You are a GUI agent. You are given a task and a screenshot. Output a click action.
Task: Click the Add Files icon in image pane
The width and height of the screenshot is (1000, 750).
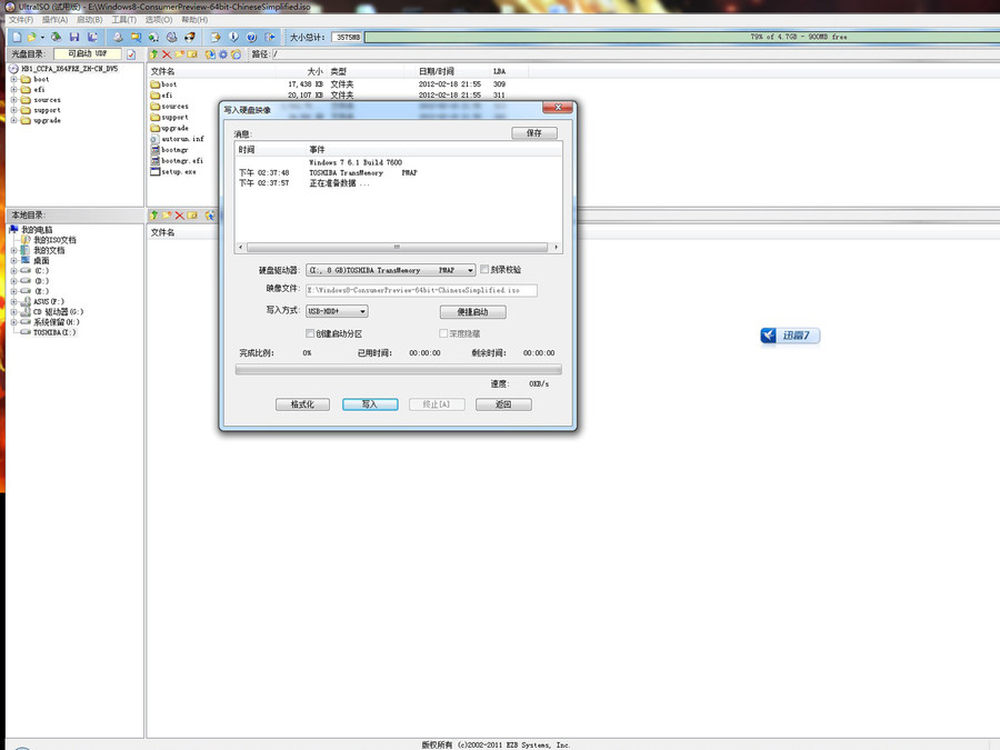(x=210, y=54)
